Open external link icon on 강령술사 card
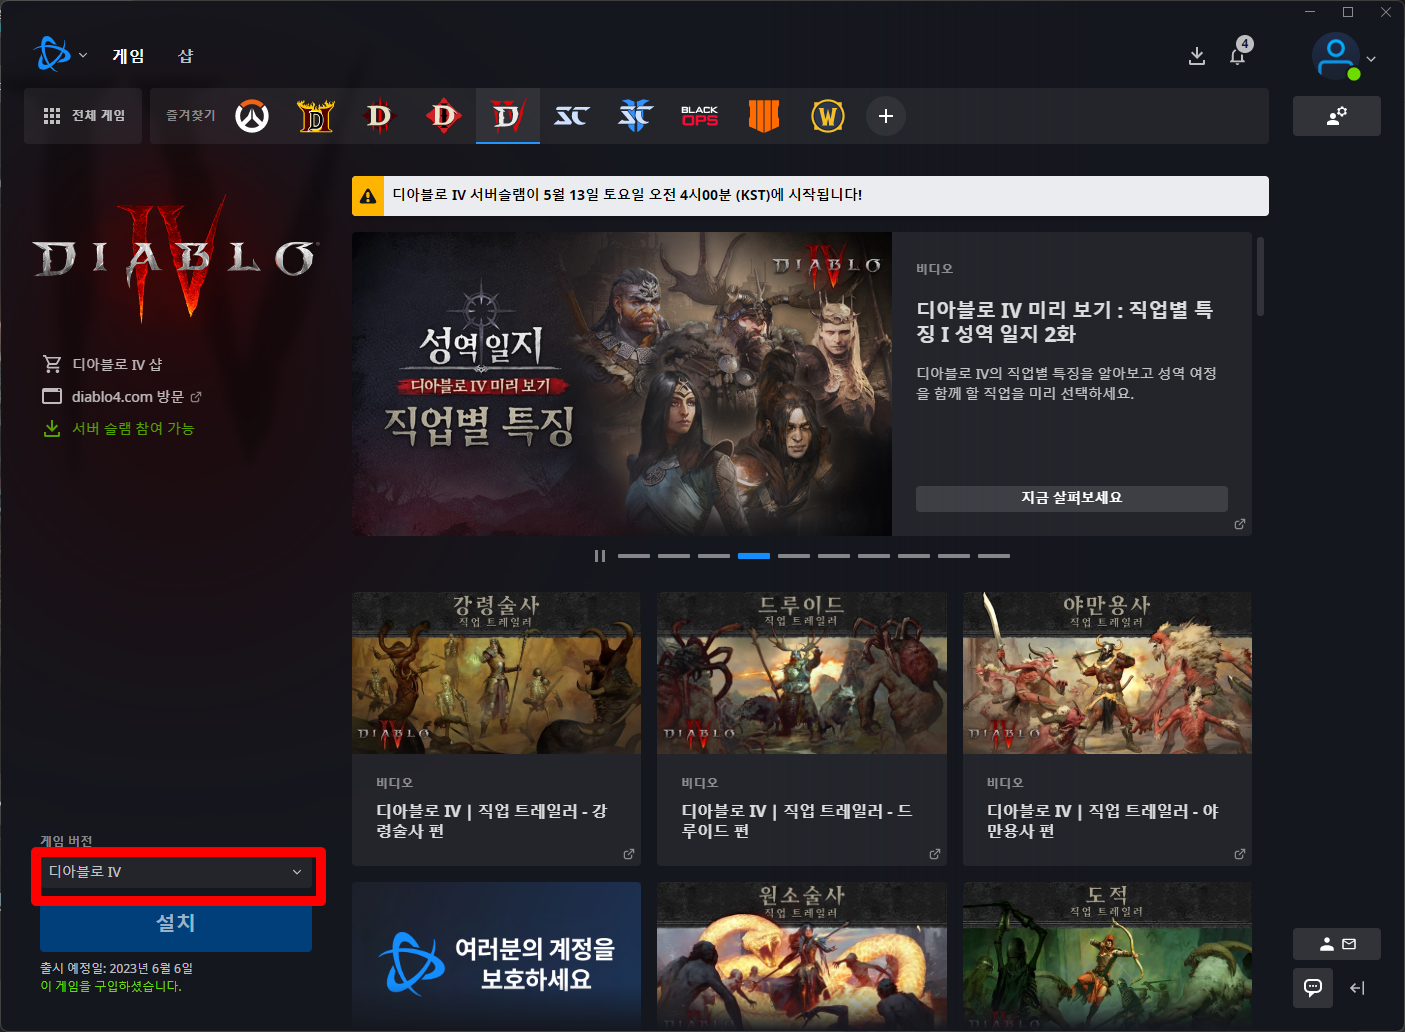Viewport: 1405px width, 1032px height. click(x=629, y=854)
